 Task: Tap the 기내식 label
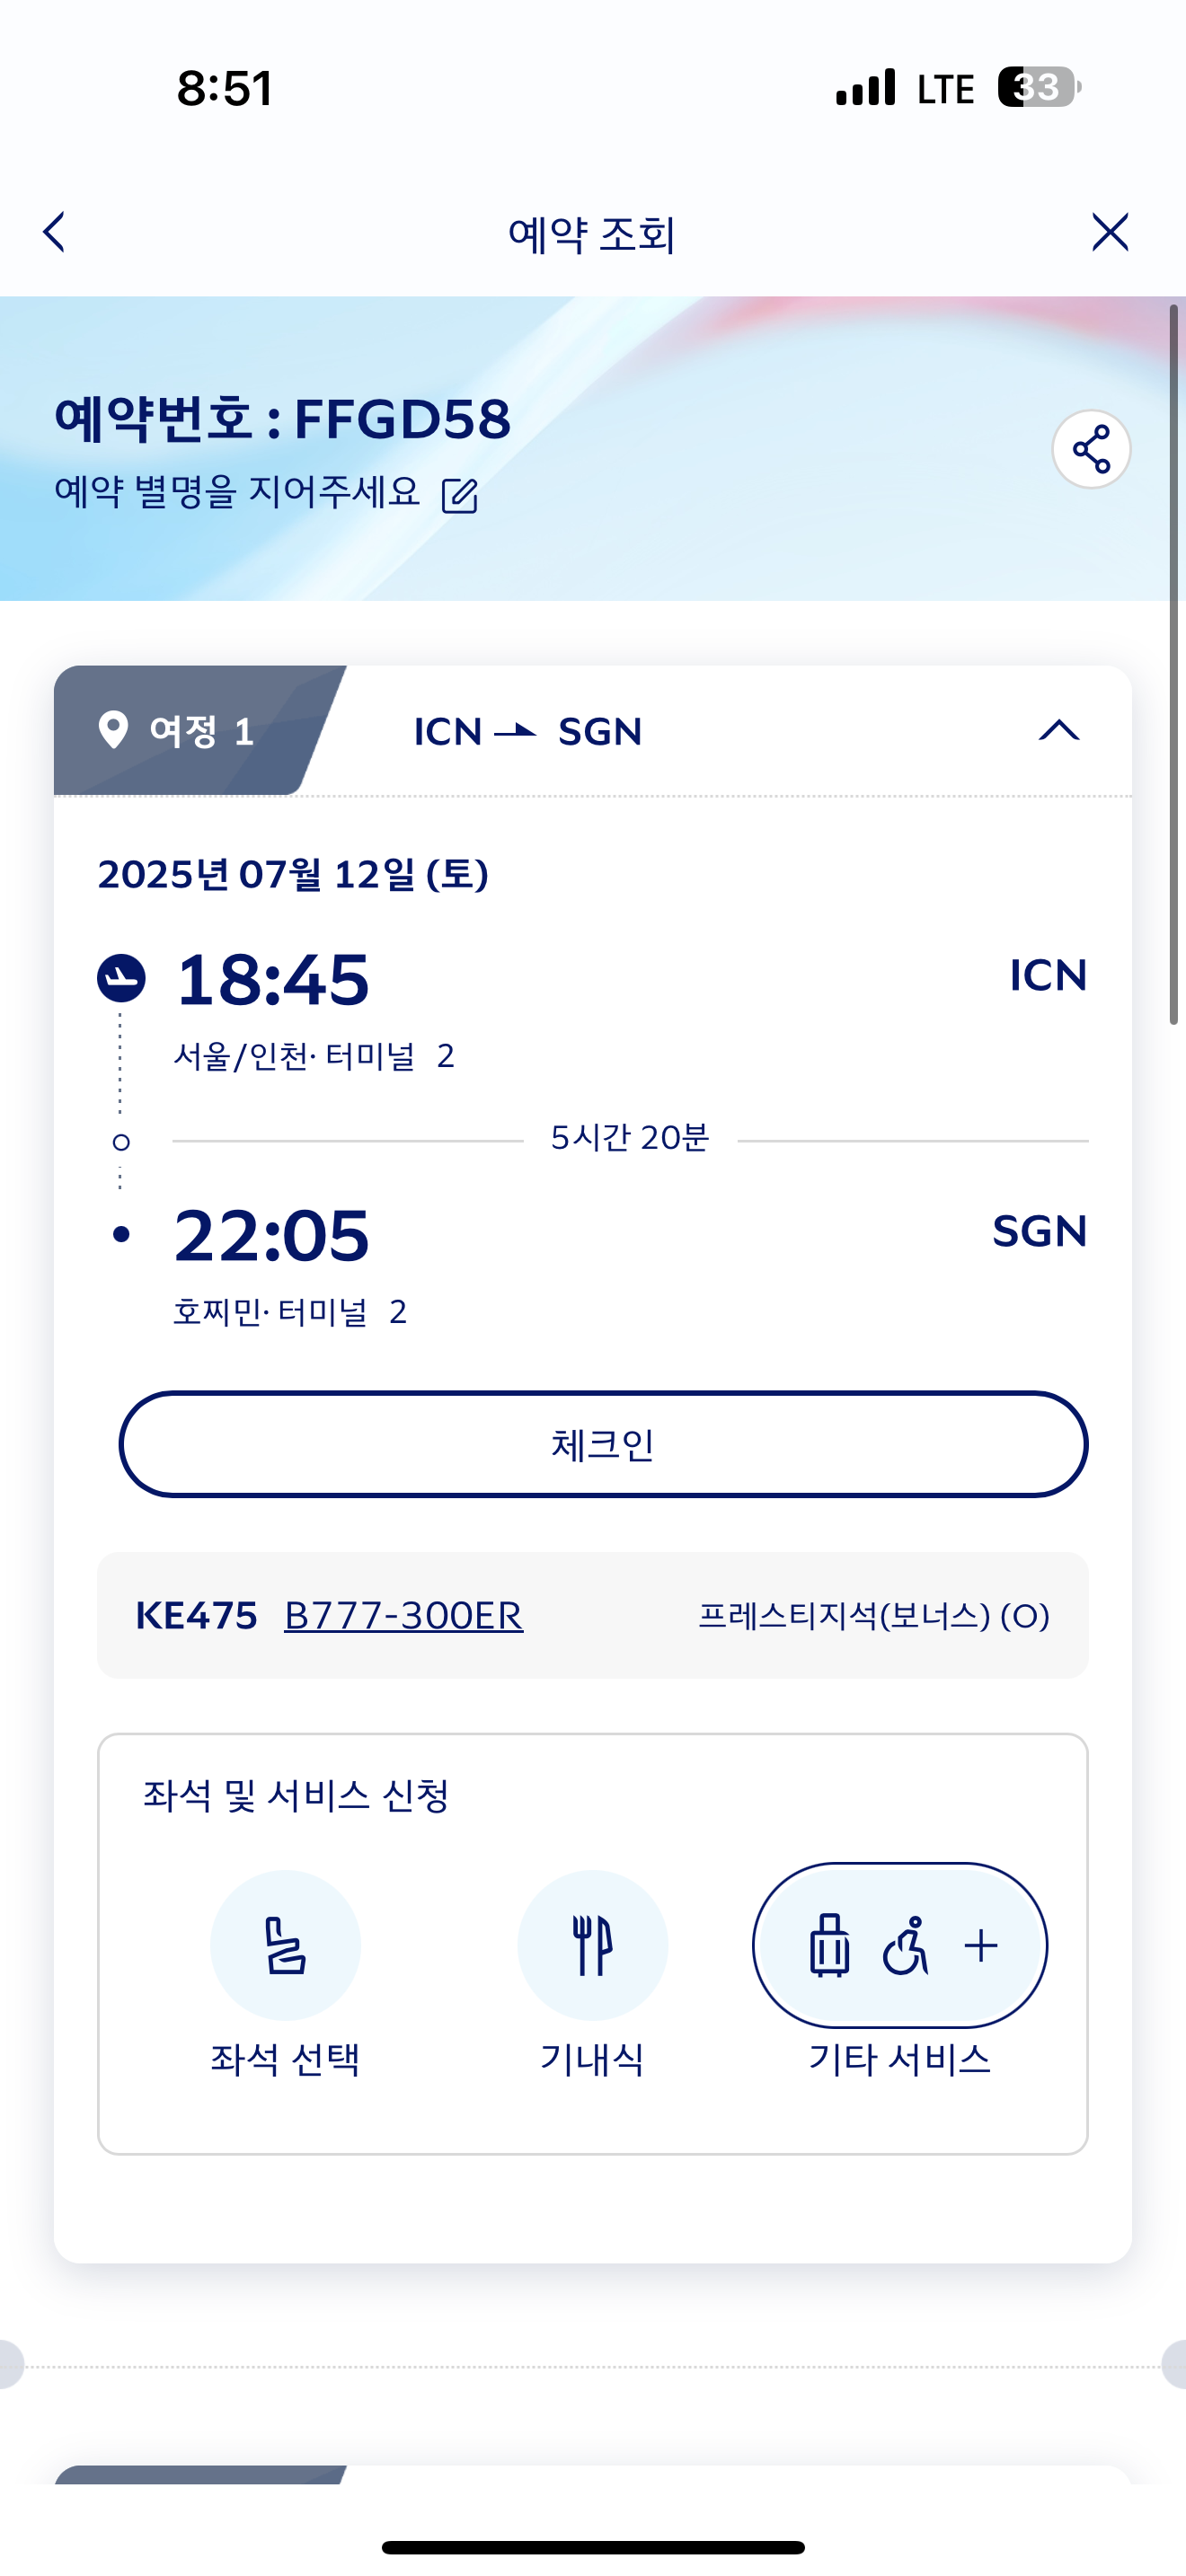pyautogui.click(x=592, y=2059)
